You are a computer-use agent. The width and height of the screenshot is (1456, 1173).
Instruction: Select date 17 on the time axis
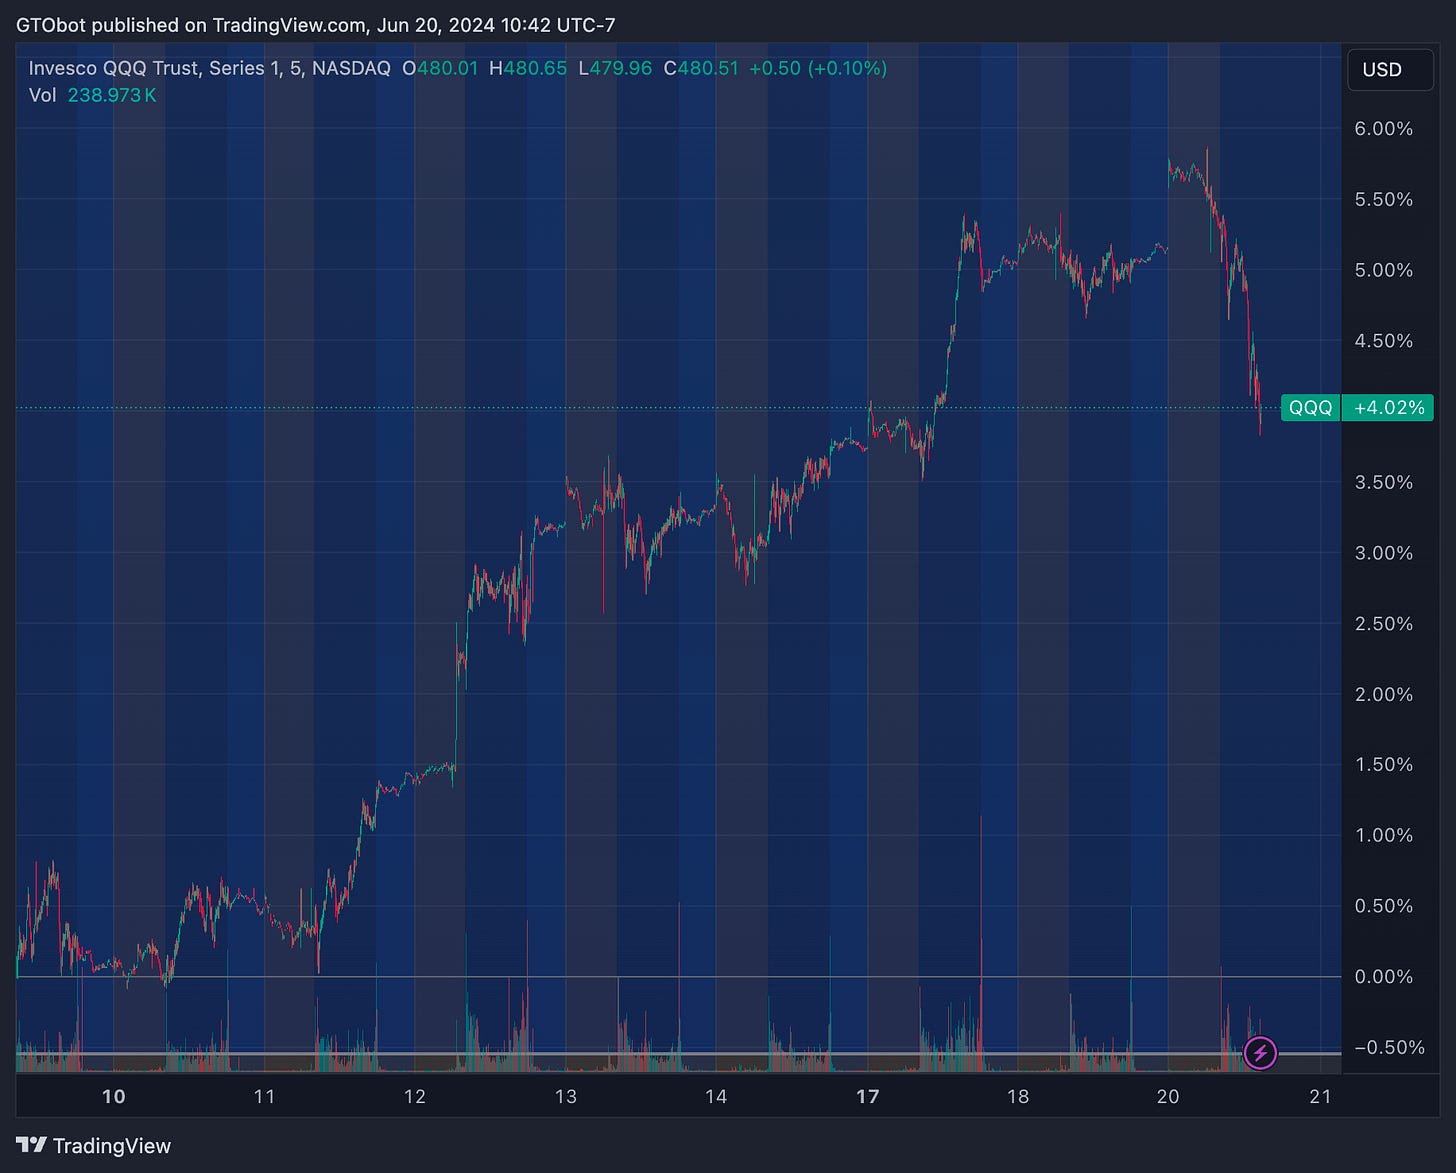(x=867, y=1097)
